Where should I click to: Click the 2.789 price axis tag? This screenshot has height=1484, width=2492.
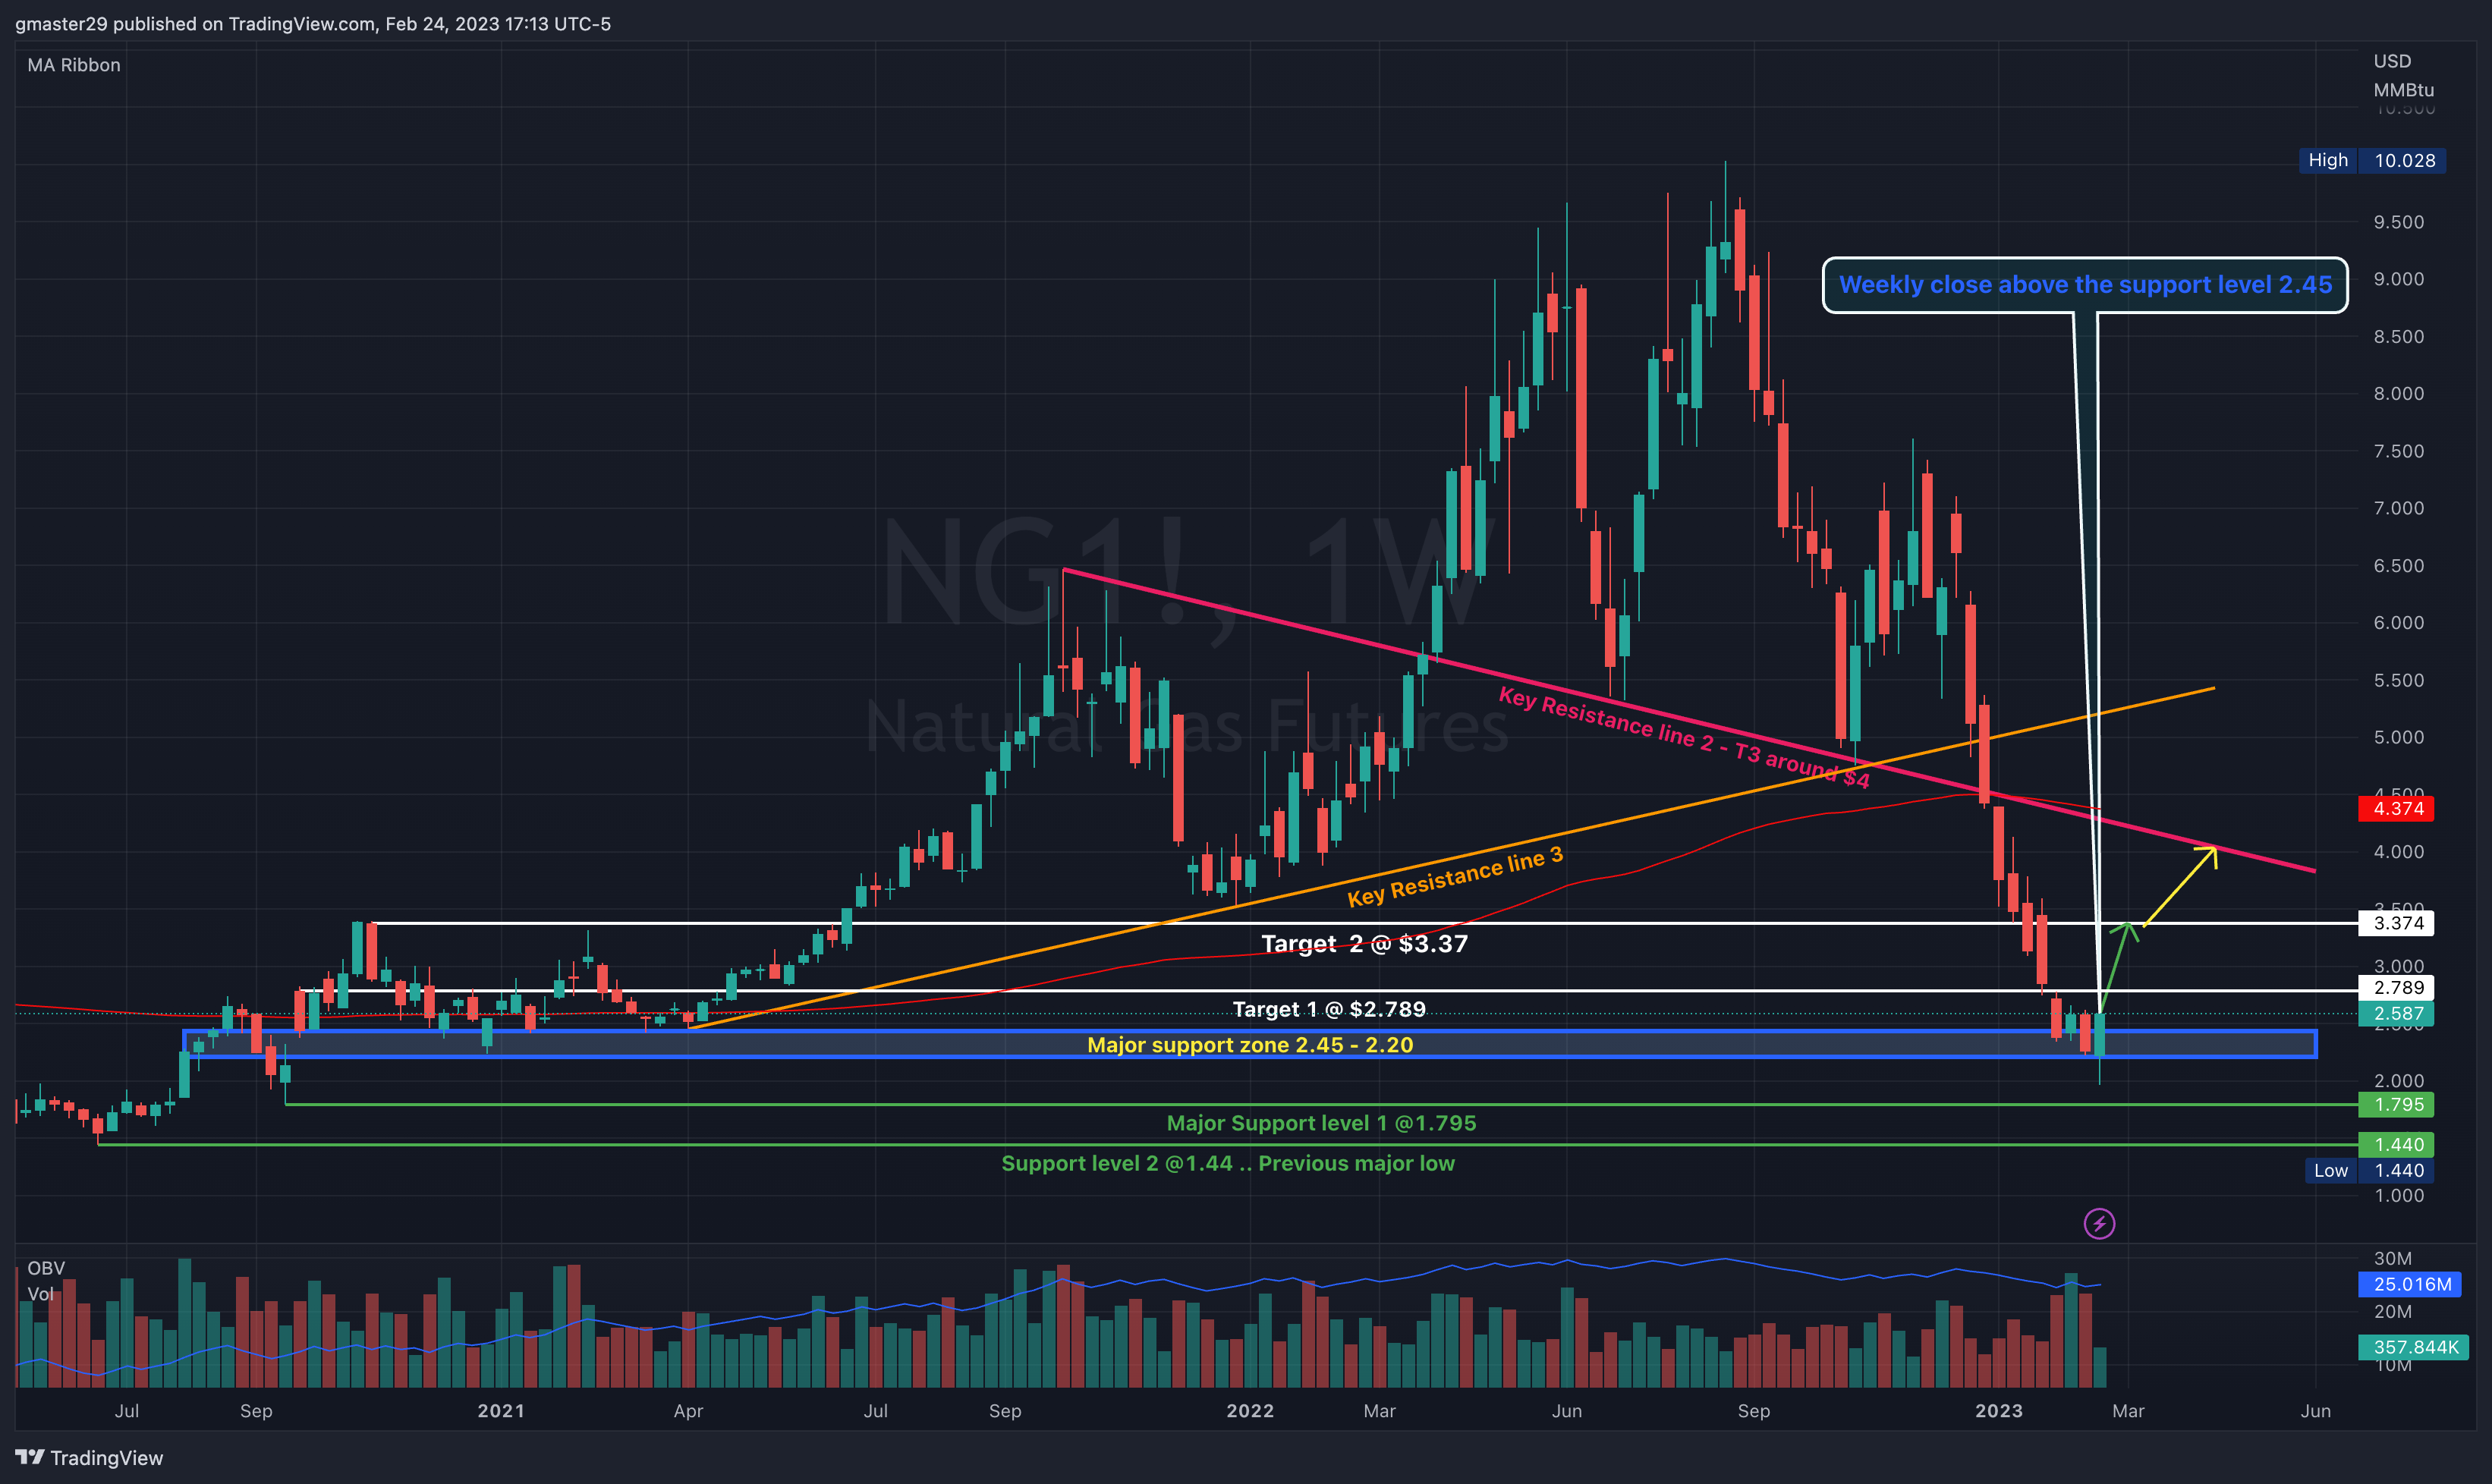(x=2396, y=987)
